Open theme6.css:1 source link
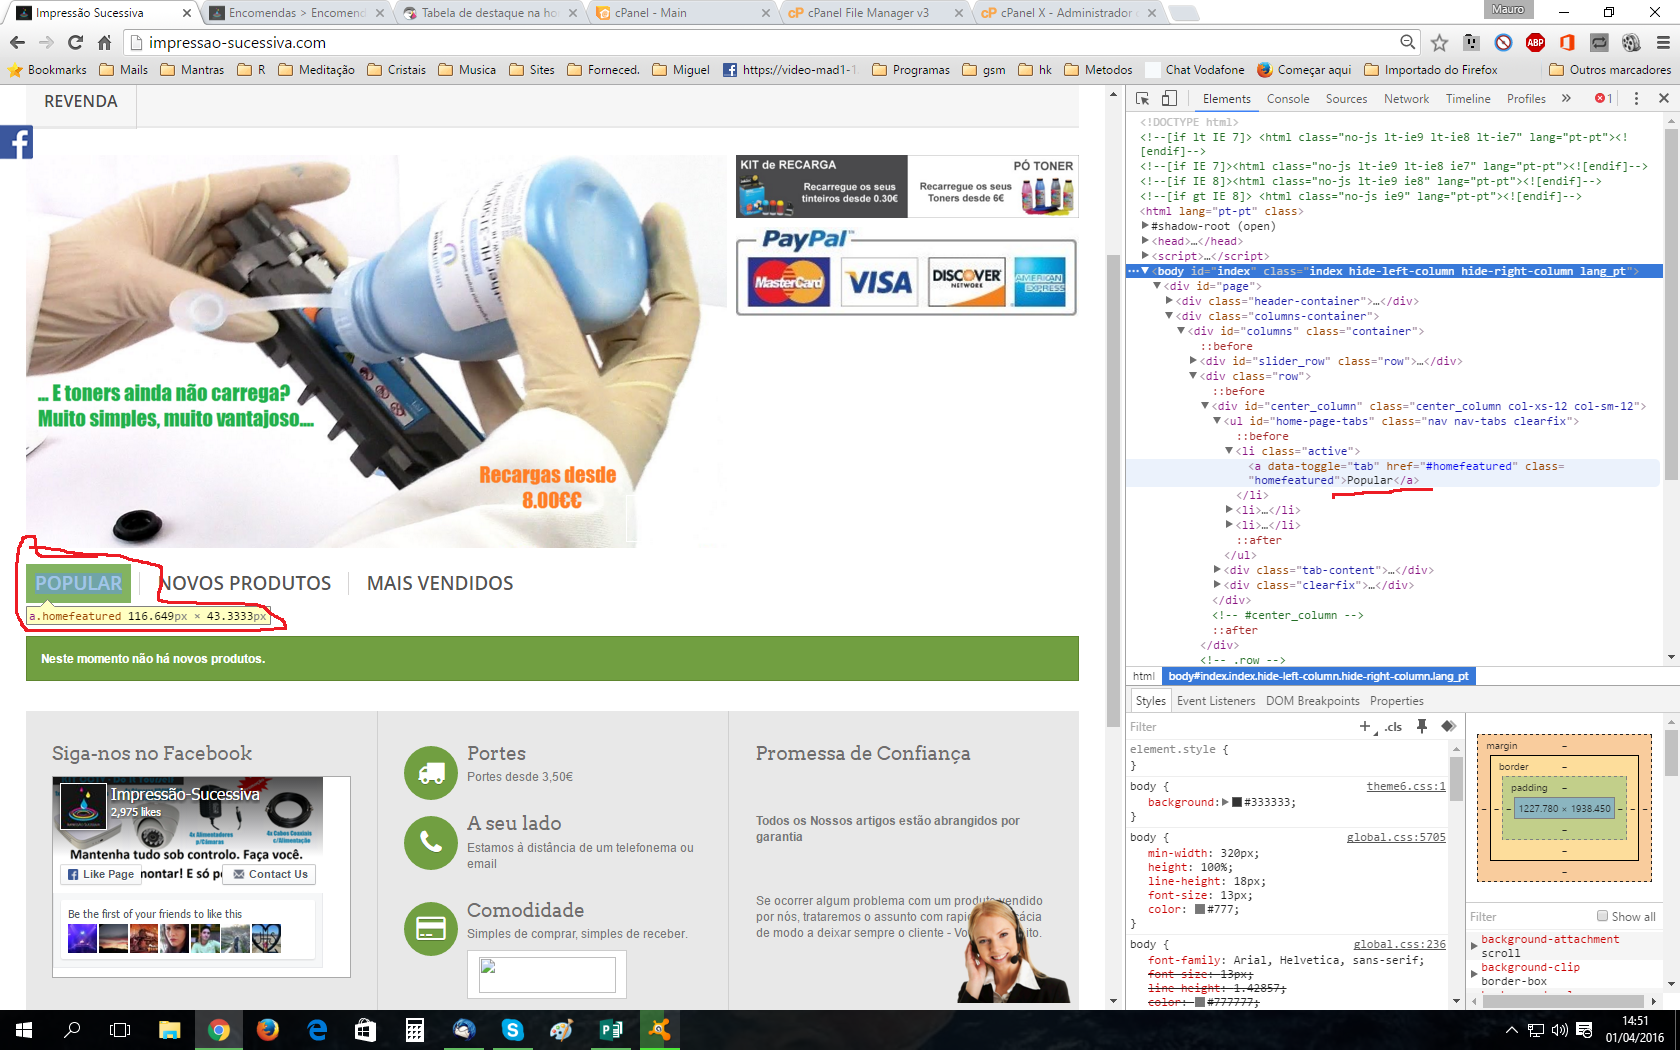 click(x=1406, y=786)
